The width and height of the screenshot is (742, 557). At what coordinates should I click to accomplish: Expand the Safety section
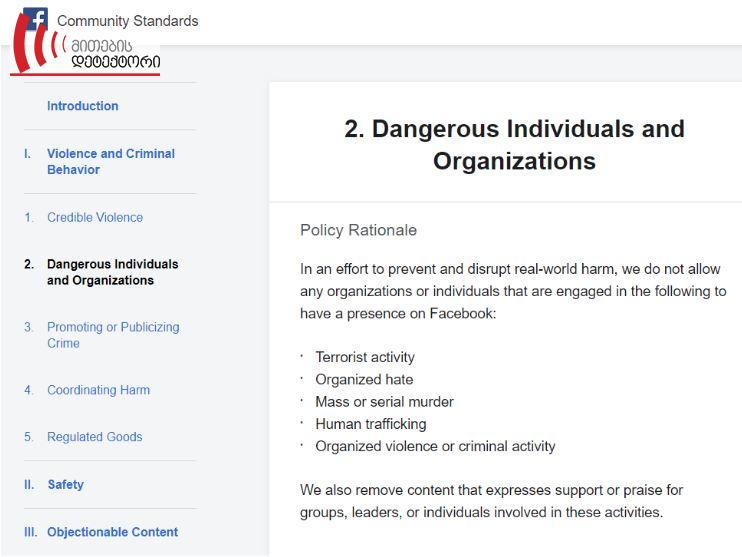click(x=65, y=484)
